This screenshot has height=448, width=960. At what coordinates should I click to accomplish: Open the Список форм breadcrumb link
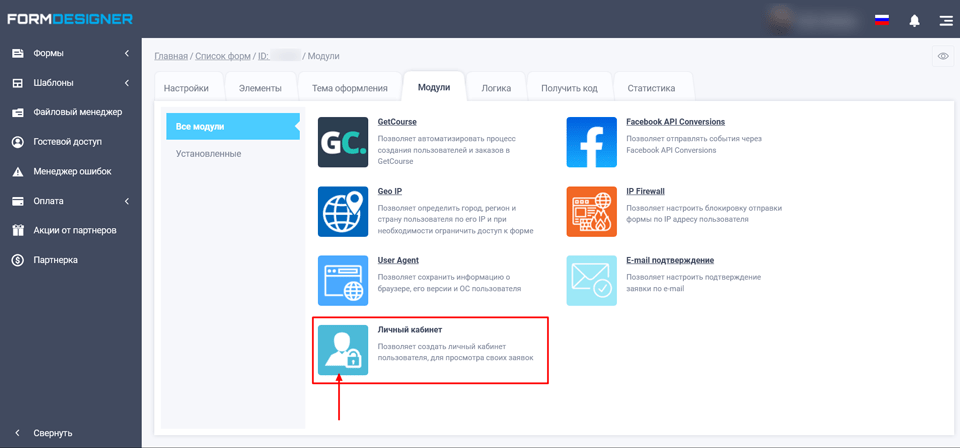(222, 56)
